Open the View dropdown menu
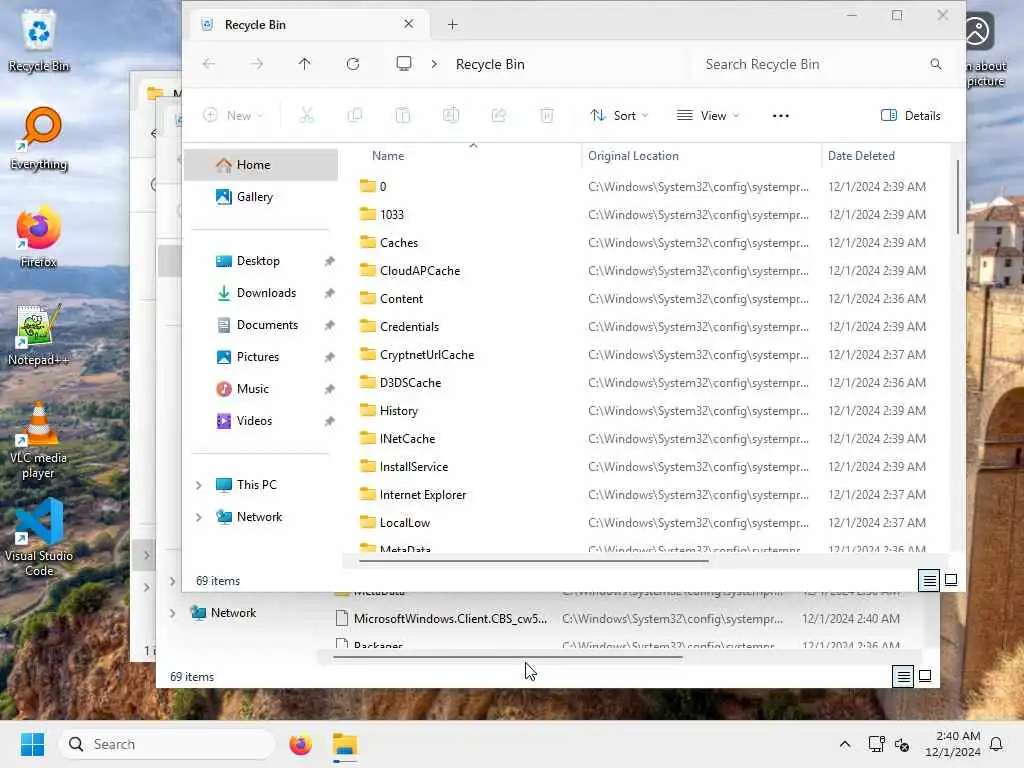 (709, 116)
